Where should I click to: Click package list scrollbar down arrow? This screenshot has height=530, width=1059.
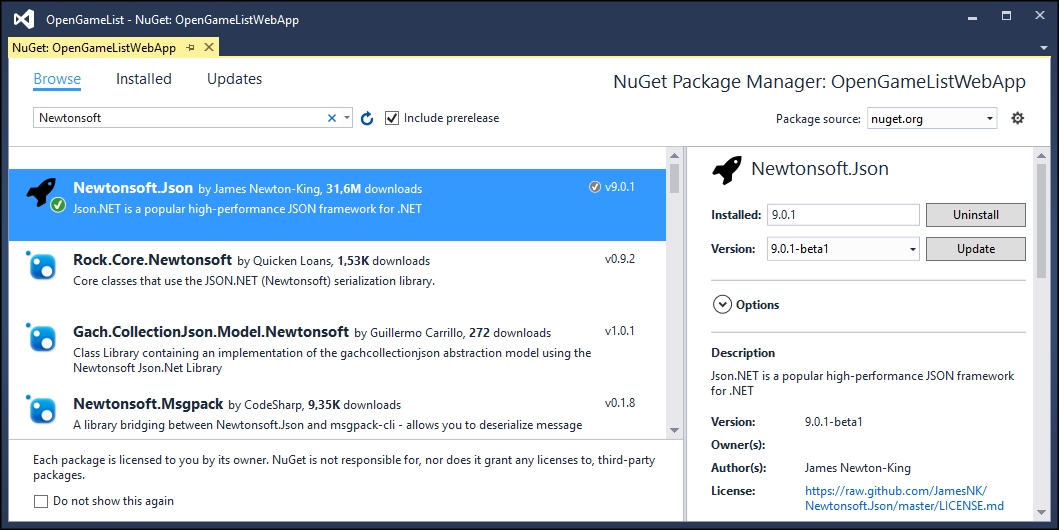674,430
